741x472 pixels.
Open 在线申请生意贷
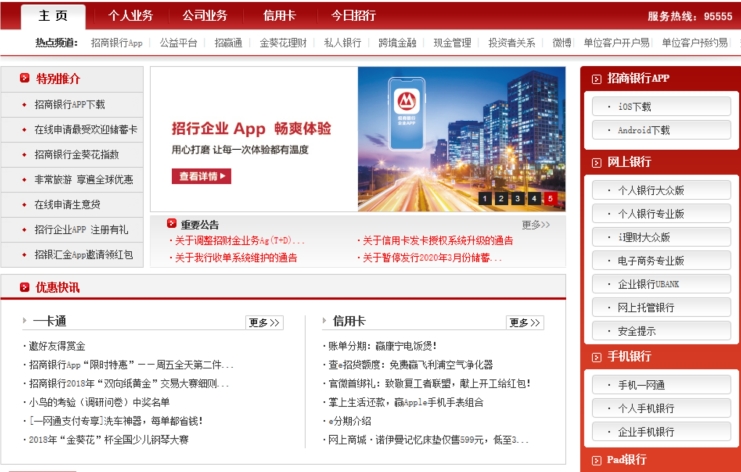click(x=67, y=205)
